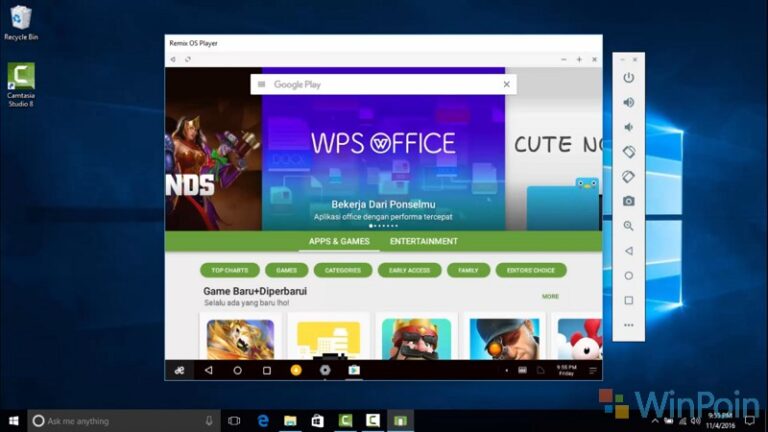Open Top Charts category

pos(230,270)
